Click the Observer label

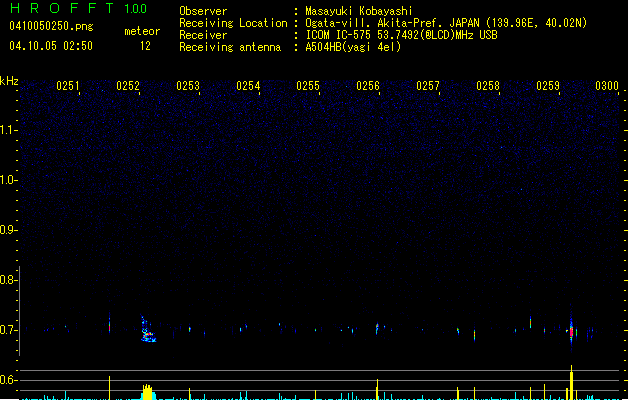tap(203, 11)
